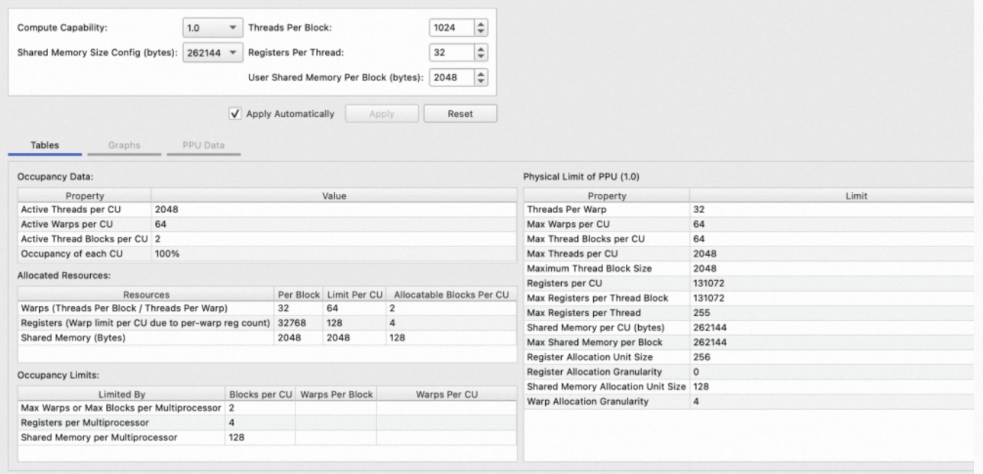The width and height of the screenshot is (983, 474).
Task: Click the 32768 registers per block cell
Action: coord(298,323)
